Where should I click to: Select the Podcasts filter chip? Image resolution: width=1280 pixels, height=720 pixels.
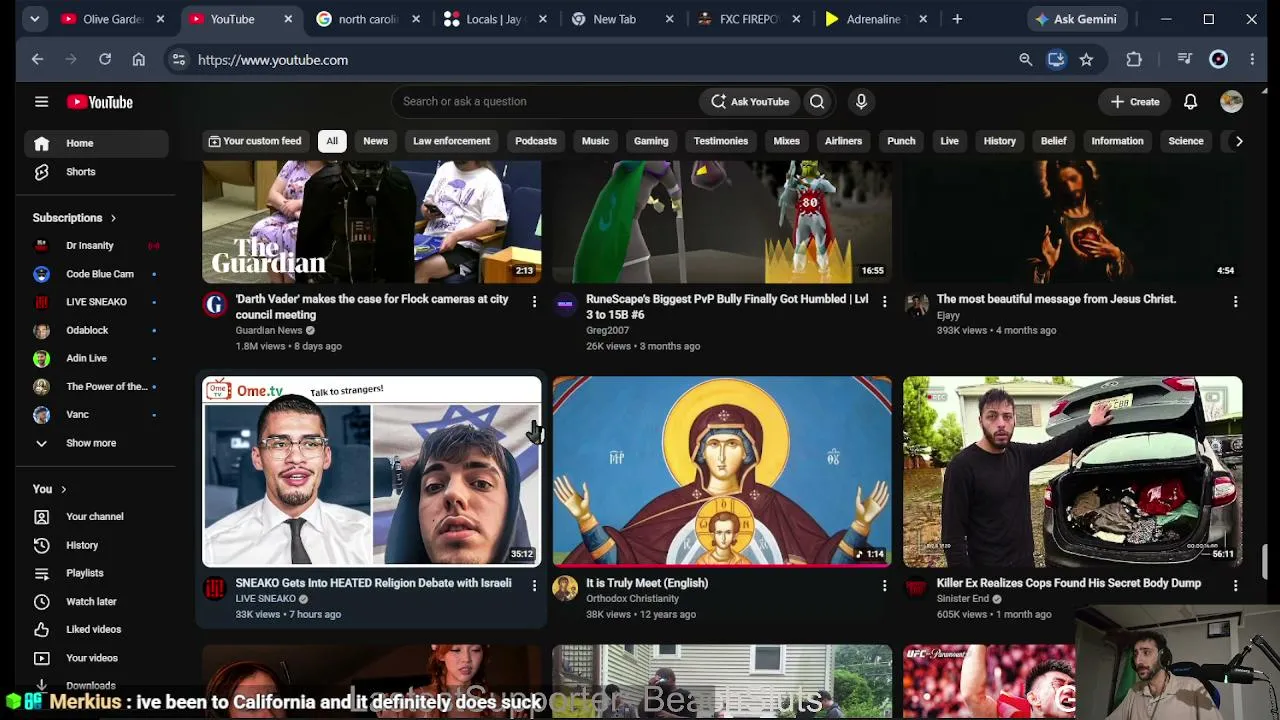point(536,141)
